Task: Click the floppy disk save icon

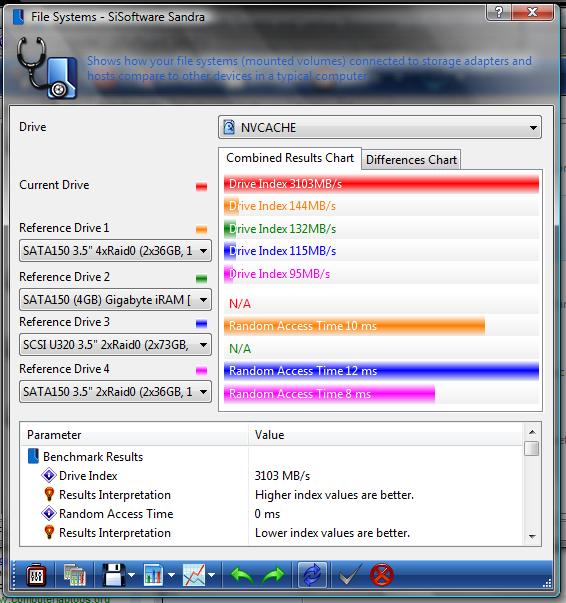Action: 113,575
